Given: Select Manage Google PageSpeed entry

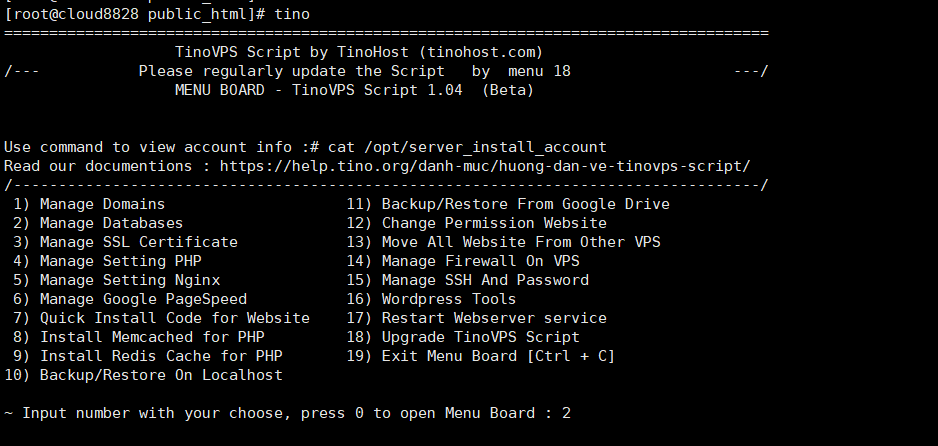Looking at the screenshot, I should tap(130, 300).
